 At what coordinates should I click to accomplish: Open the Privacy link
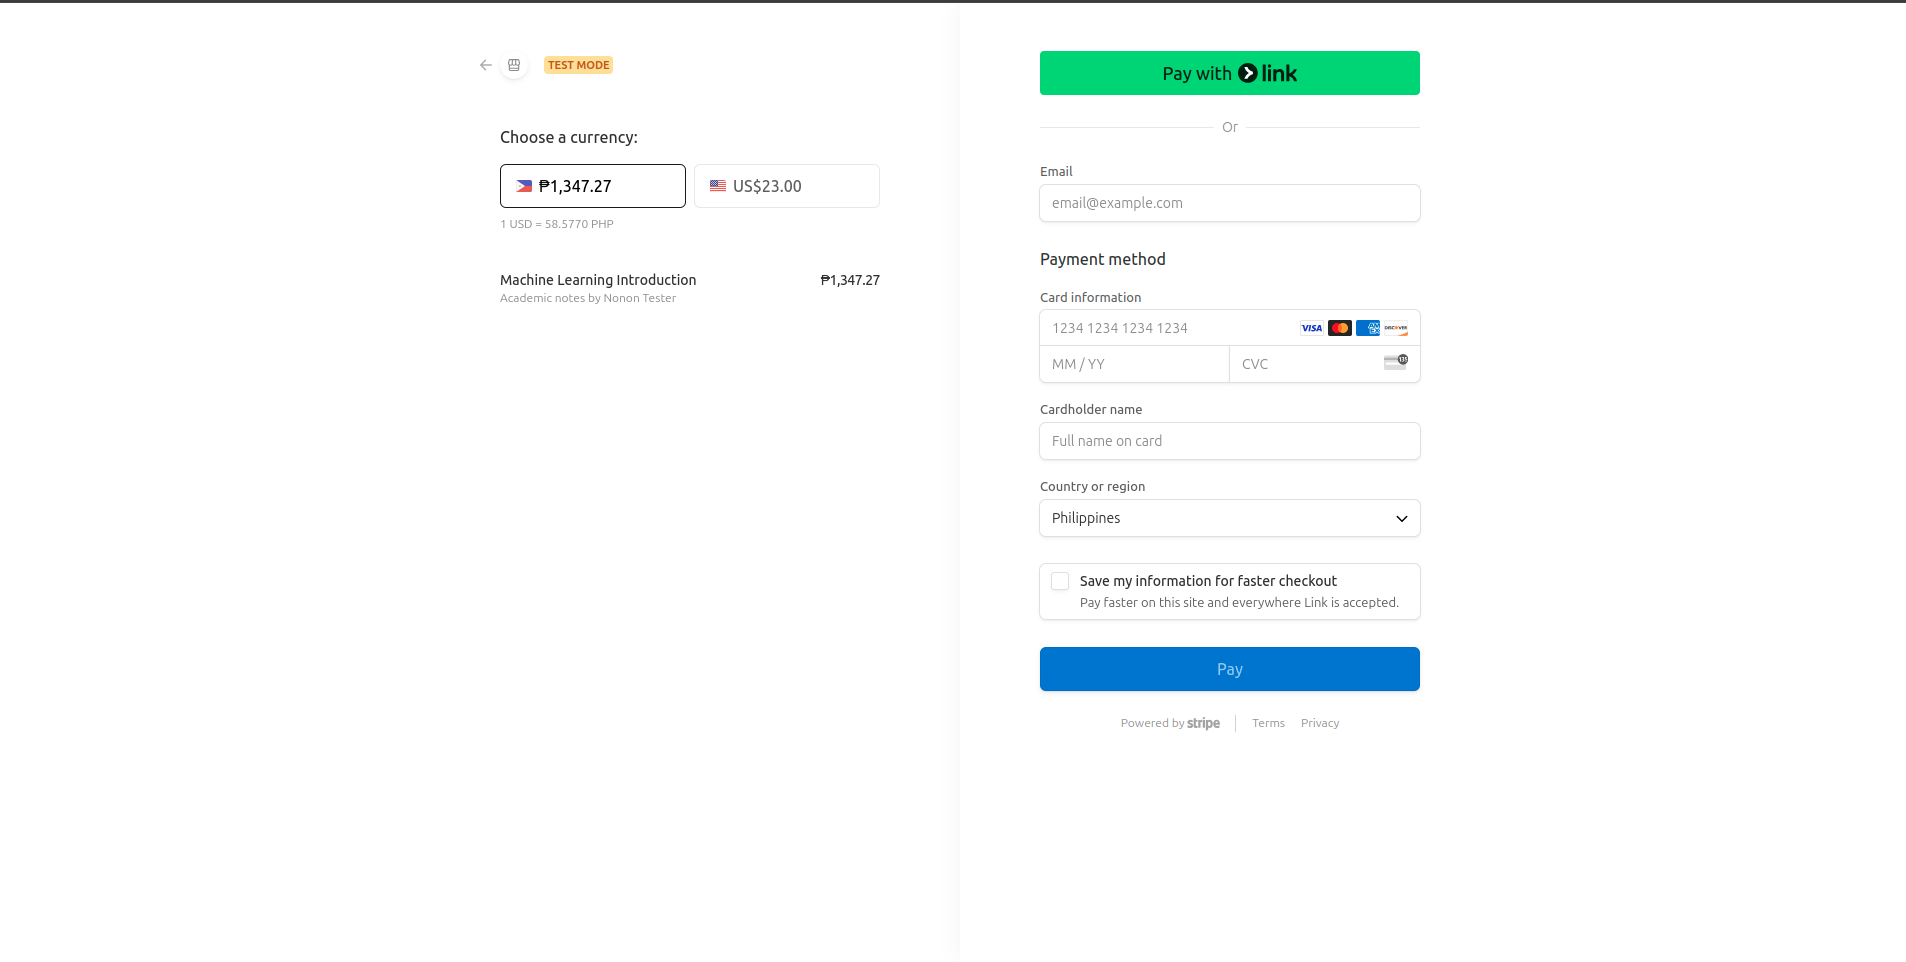(1319, 723)
